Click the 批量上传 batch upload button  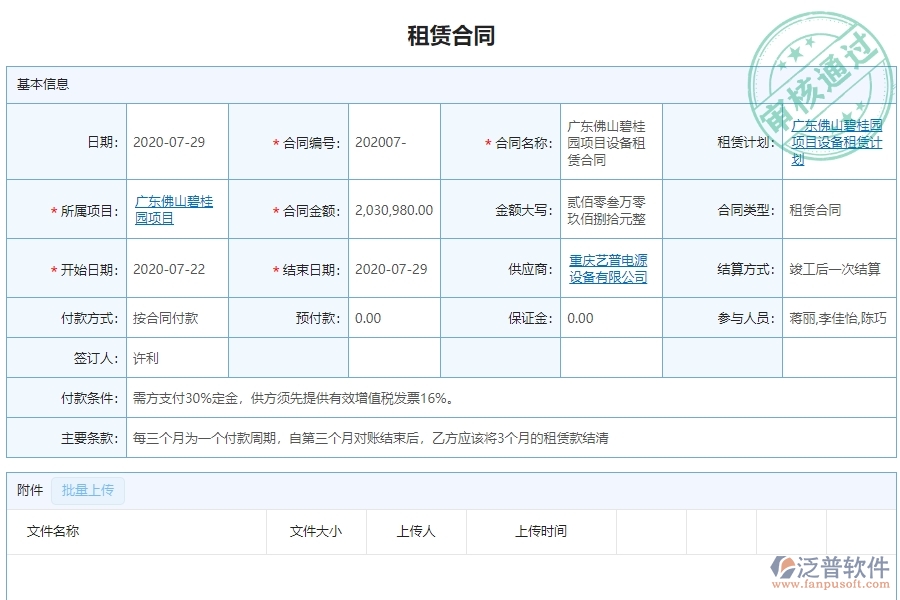87,490
